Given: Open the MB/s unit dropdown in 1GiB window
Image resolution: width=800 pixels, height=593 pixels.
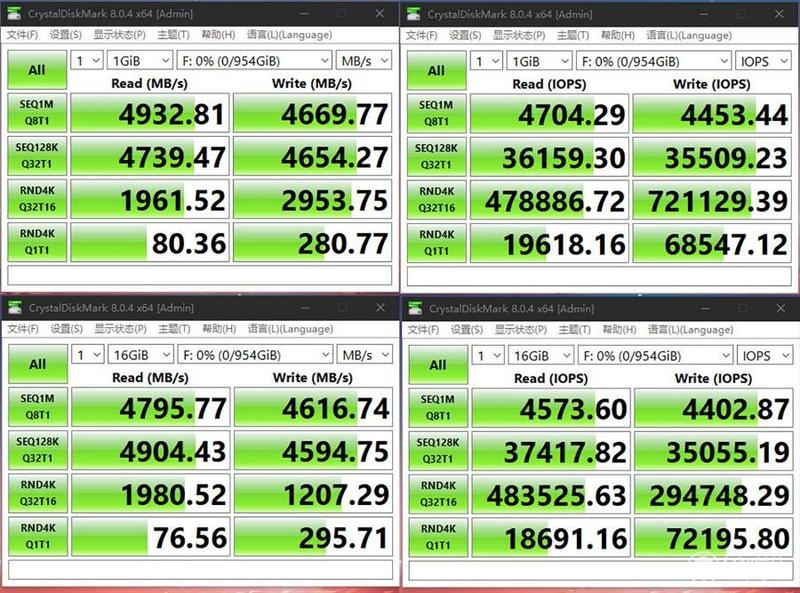Looking at the screenshot, I should click(x=364, y=61).
